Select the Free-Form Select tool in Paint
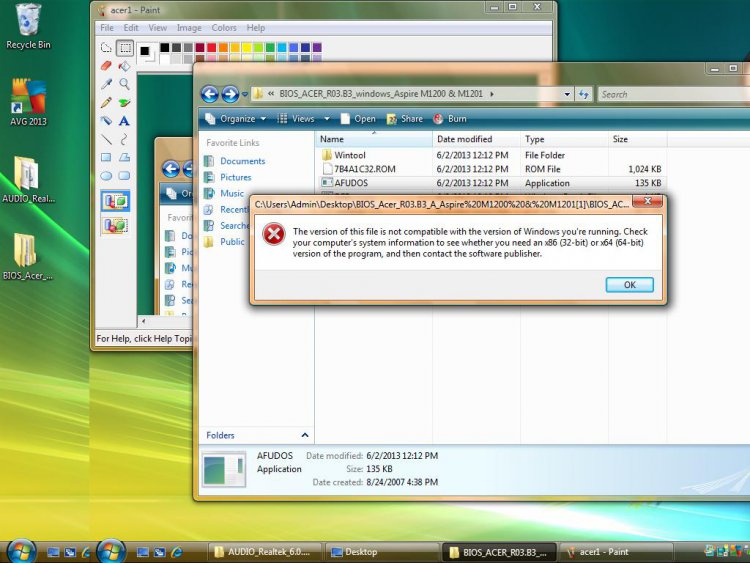750x563 pixels. [x=106, y=47]
